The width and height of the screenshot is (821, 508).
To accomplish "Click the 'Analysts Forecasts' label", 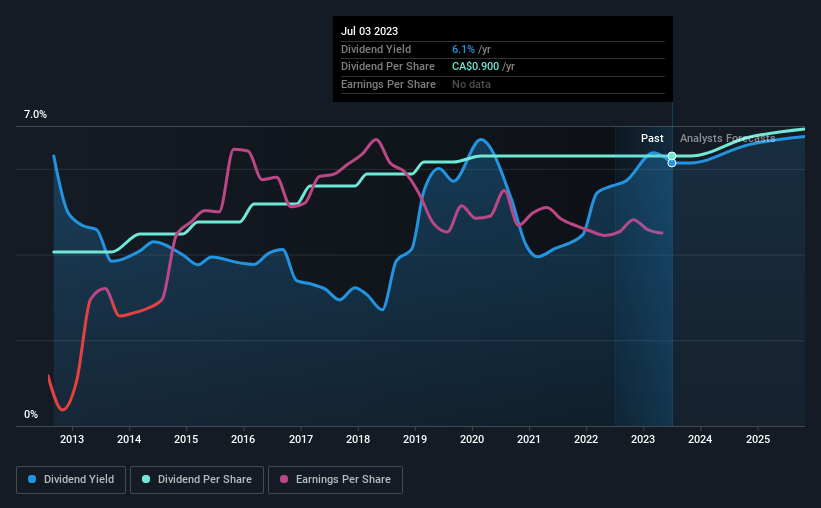I will (727, 138).
